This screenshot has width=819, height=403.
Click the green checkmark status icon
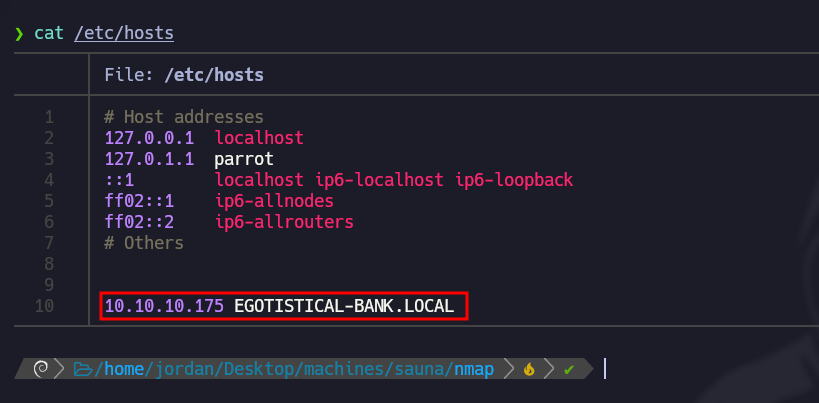point(568,369)
